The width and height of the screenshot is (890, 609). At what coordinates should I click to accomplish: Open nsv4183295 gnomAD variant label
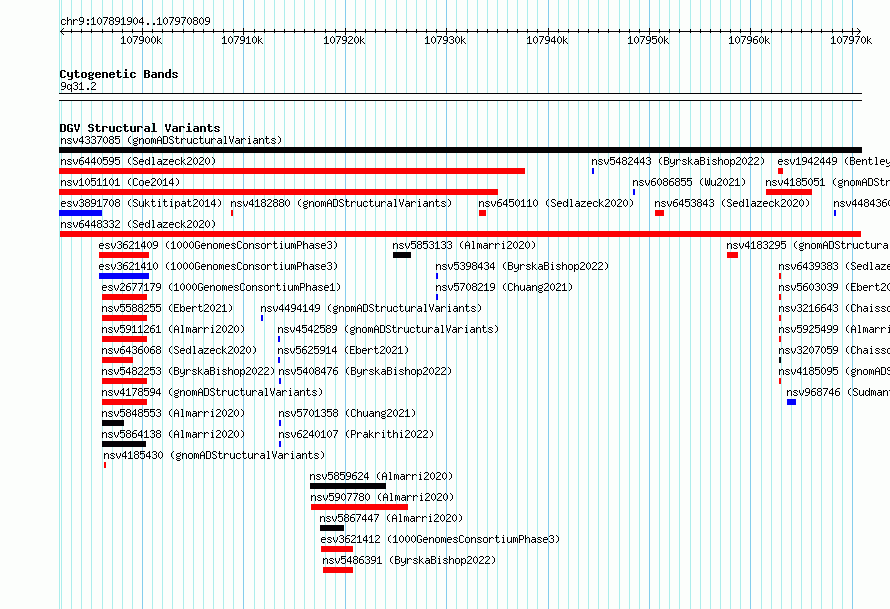coord(808,245)
